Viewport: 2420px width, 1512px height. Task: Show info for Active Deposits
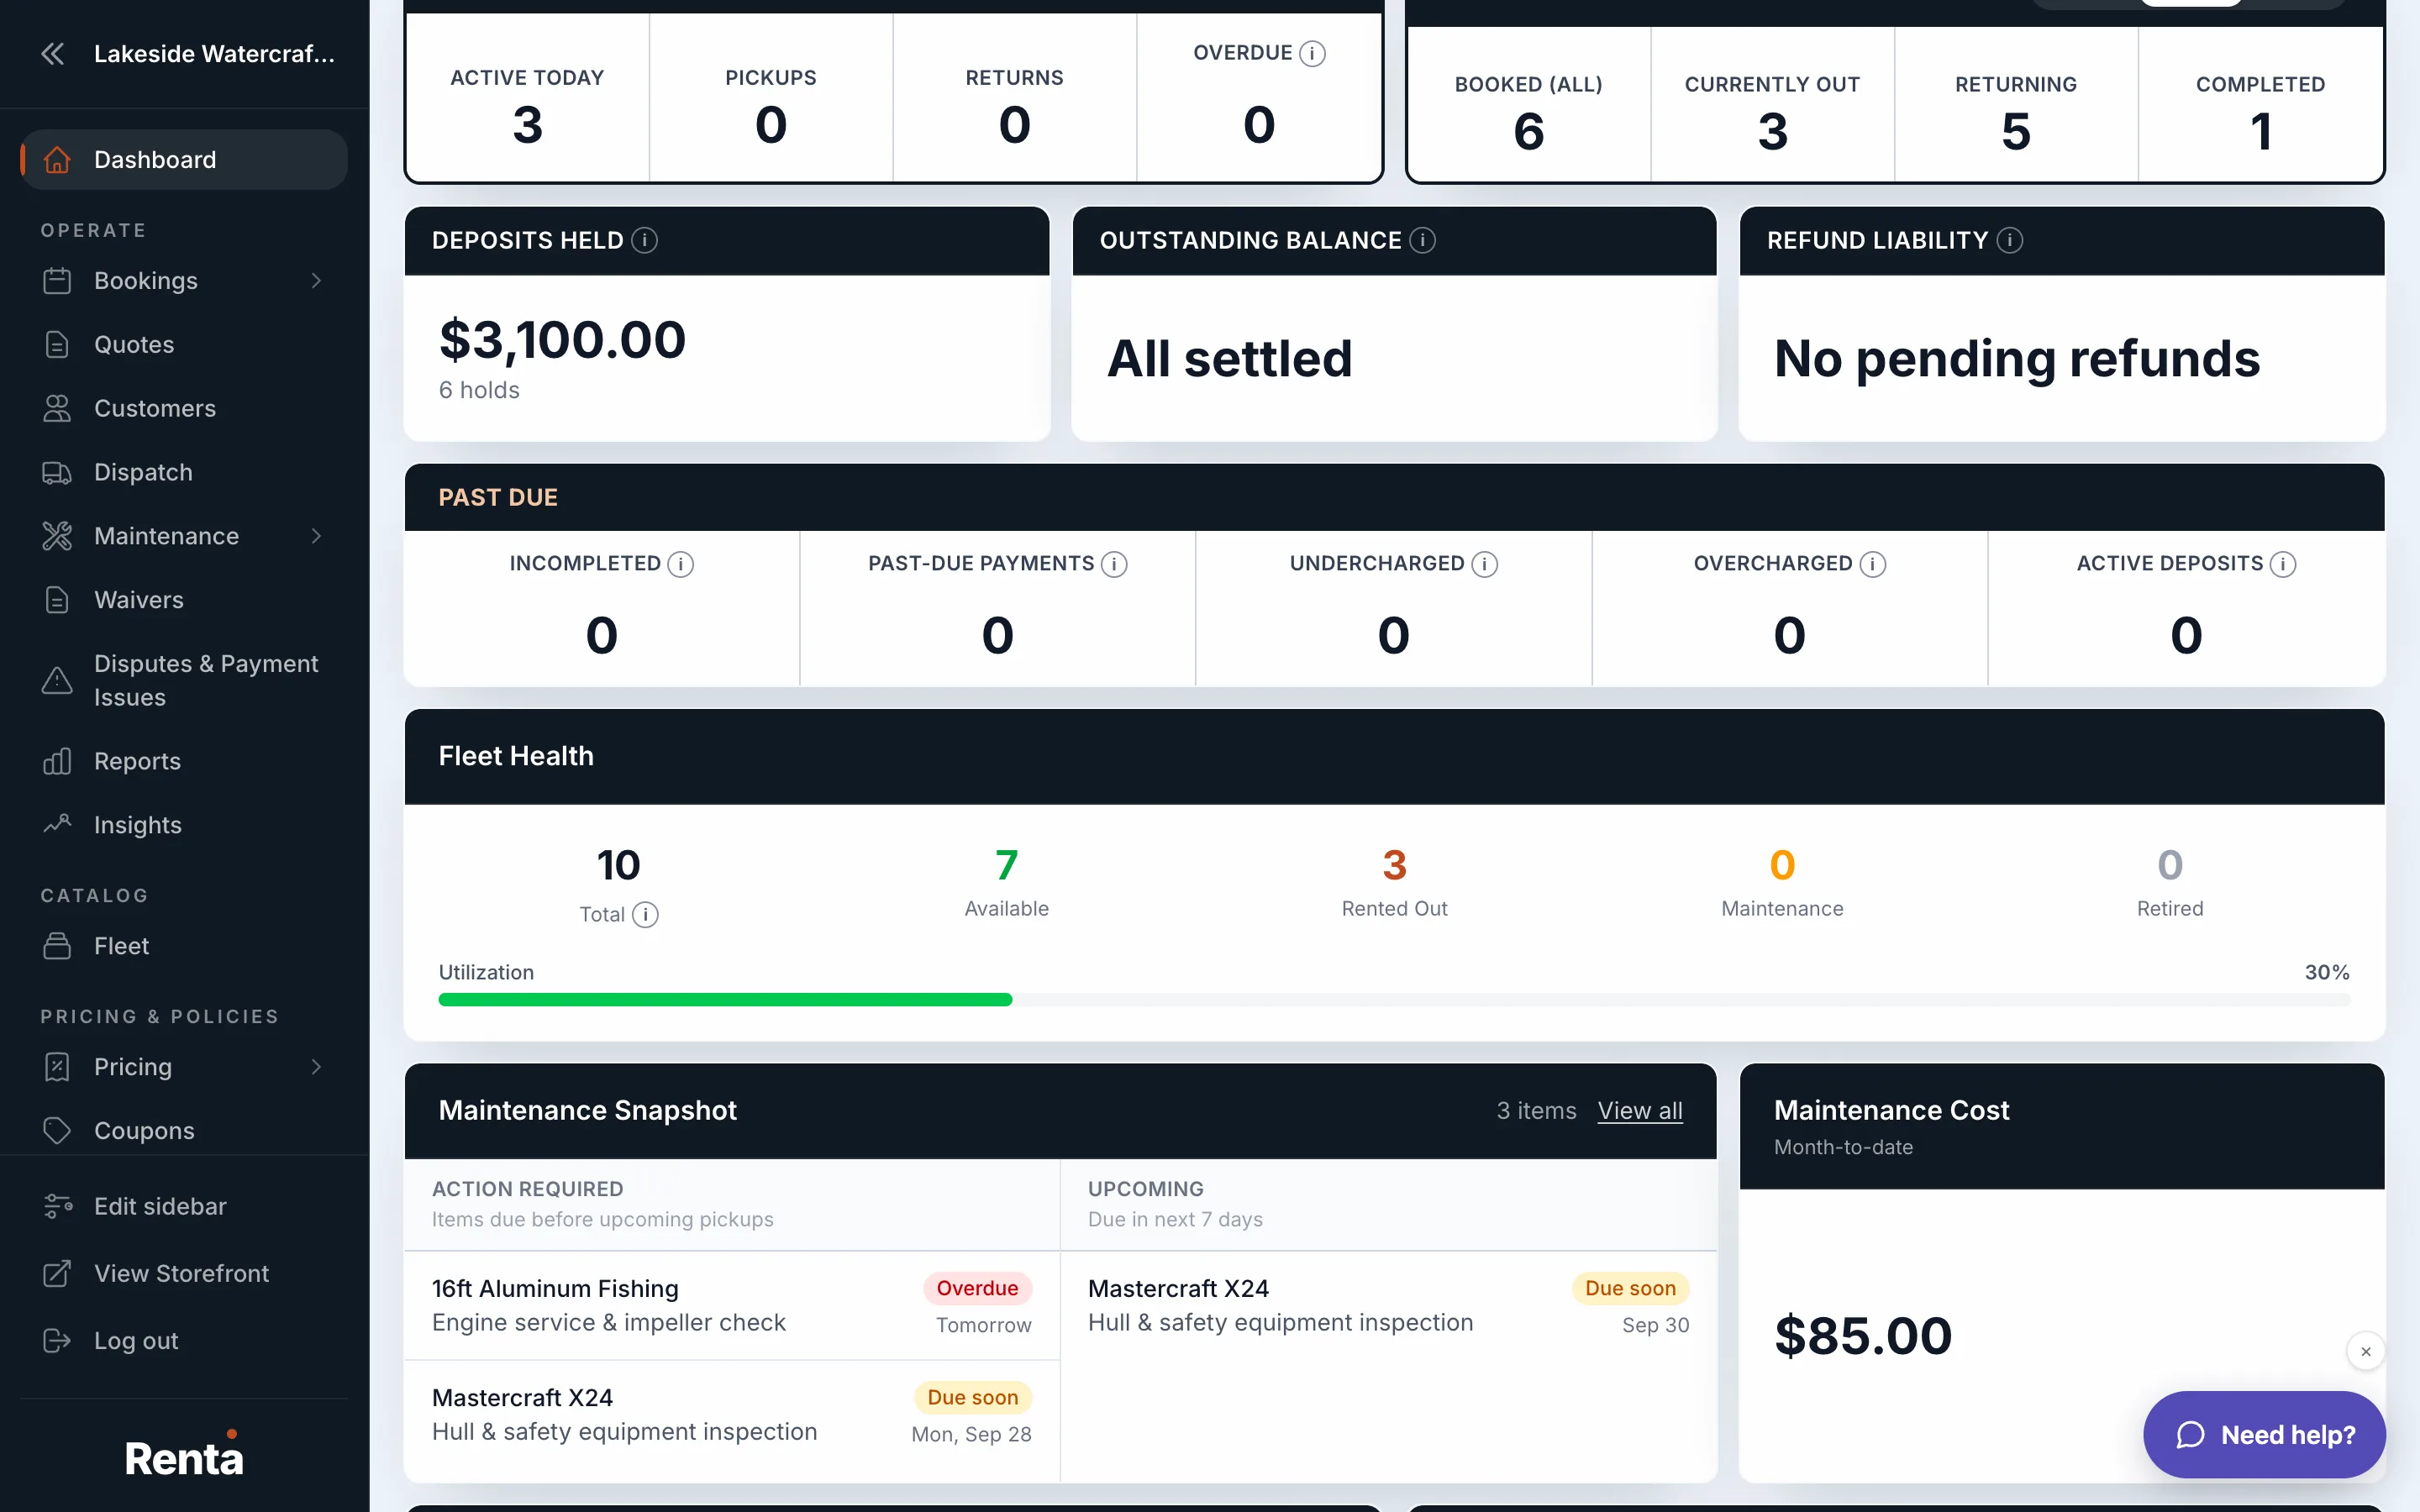(x=2283, y=564)
